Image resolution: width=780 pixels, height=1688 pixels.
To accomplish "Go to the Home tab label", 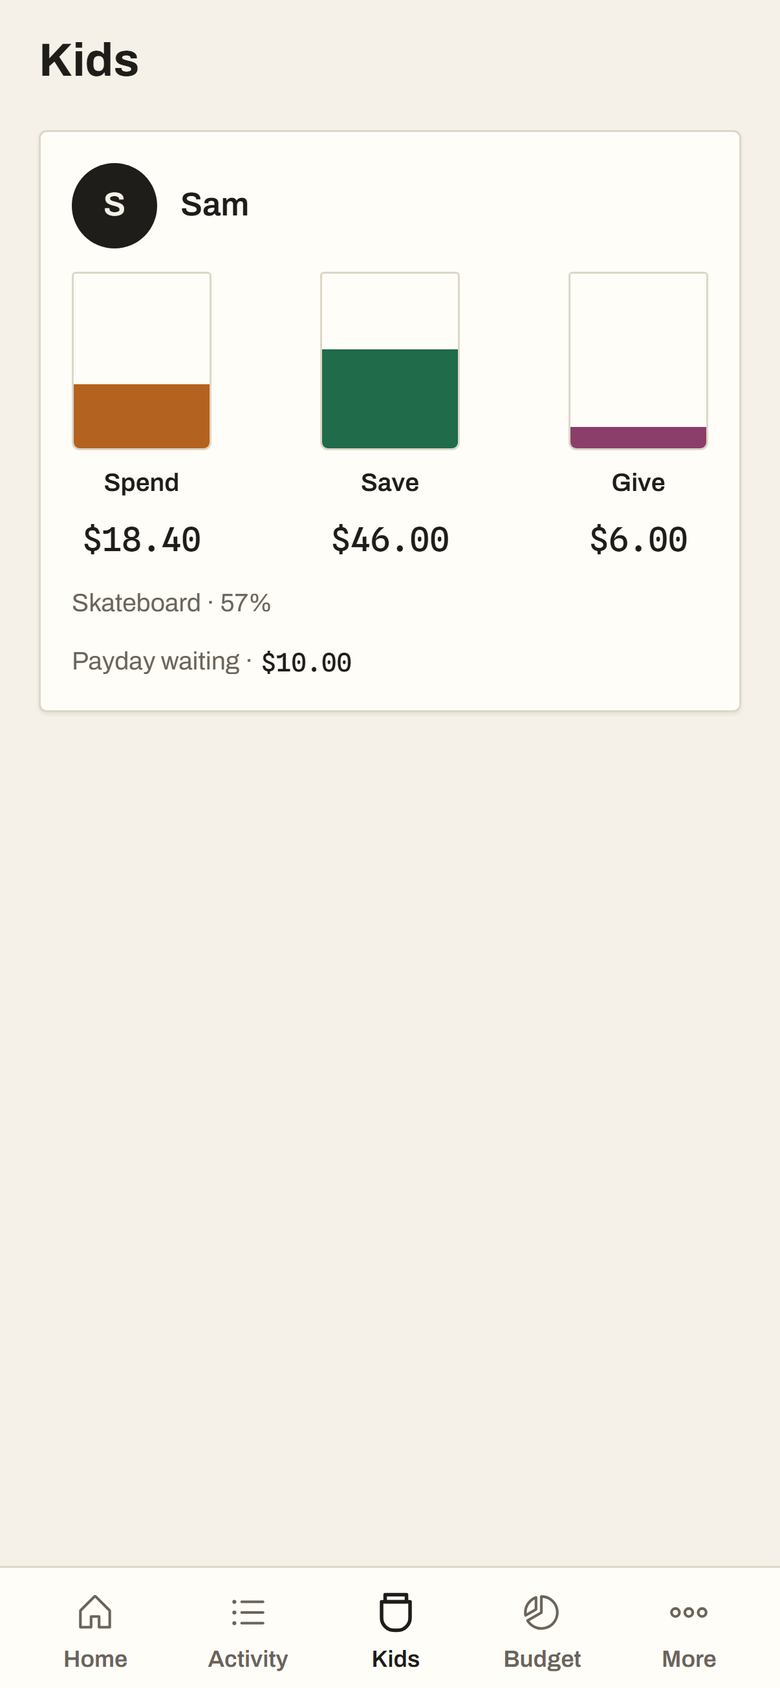I will click(95, 1659).
